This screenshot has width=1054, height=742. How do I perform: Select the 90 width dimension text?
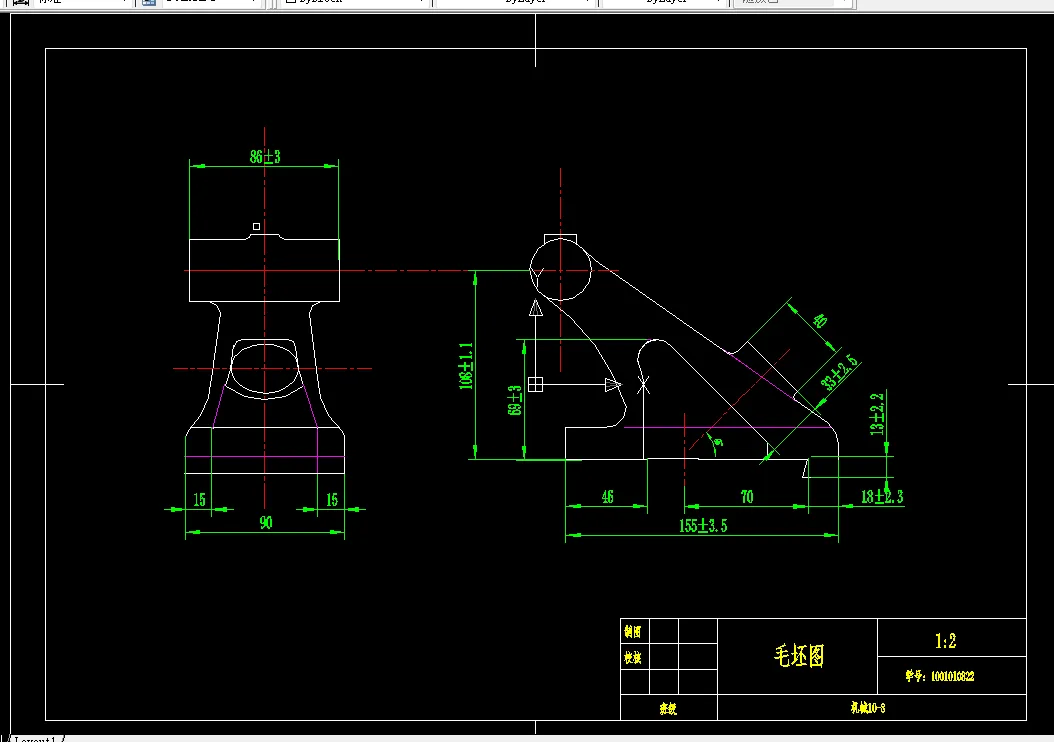coord(266,522)
